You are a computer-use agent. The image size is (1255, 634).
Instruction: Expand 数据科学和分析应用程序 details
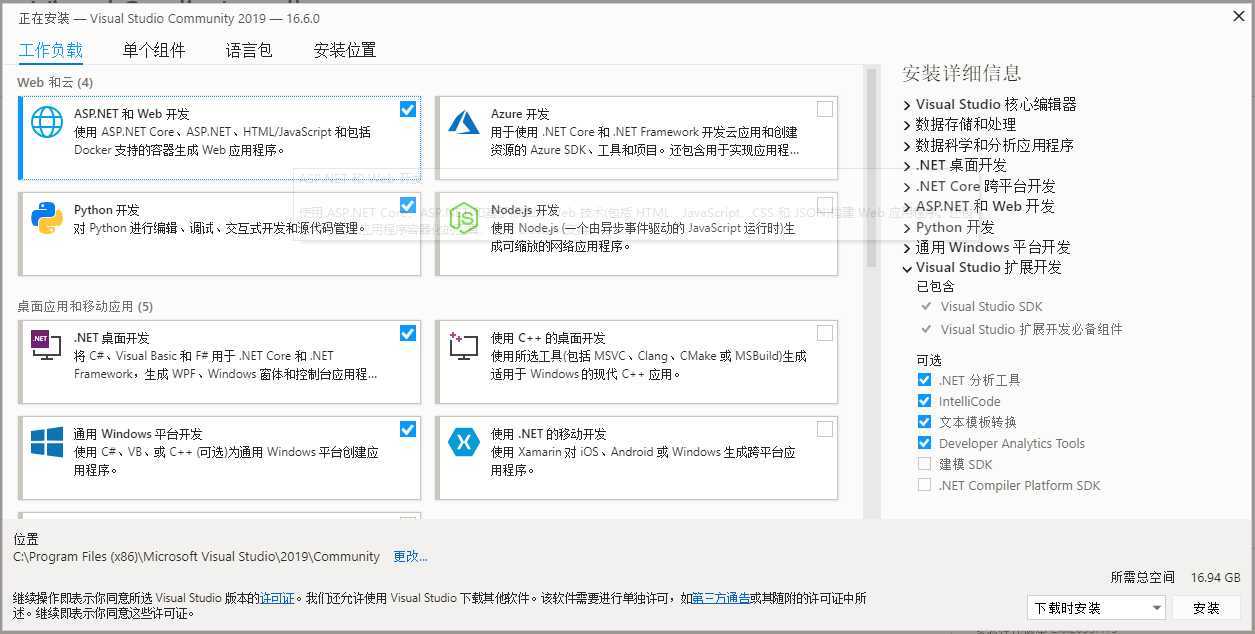tap(907, 146)
